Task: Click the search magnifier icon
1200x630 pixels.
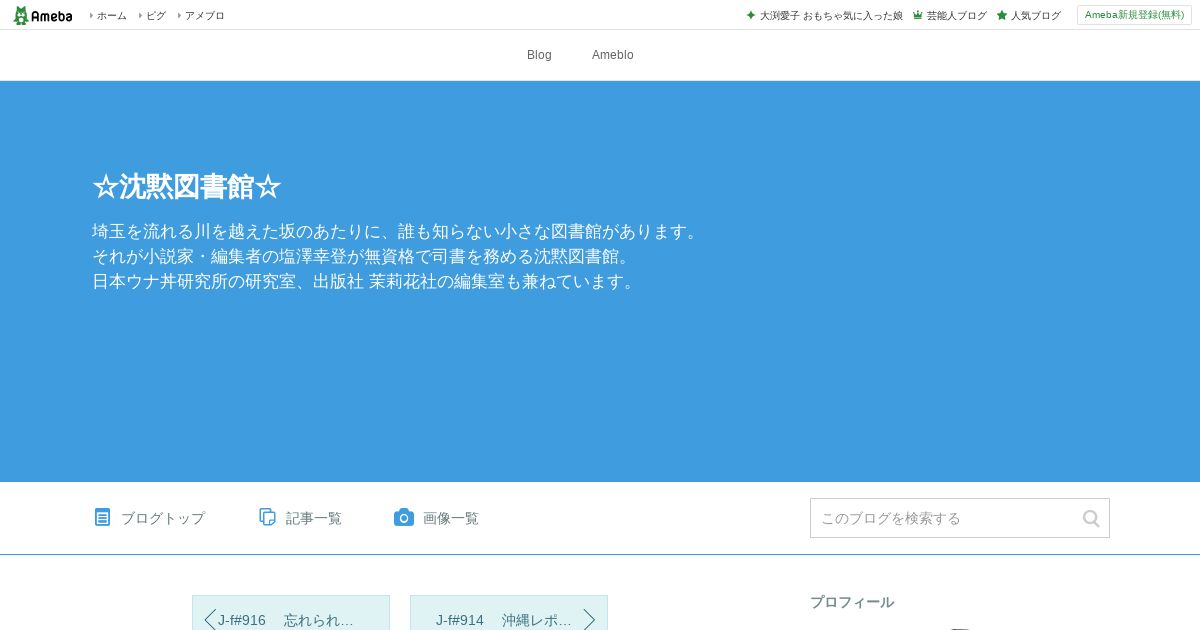Action: pos(1091,518)
